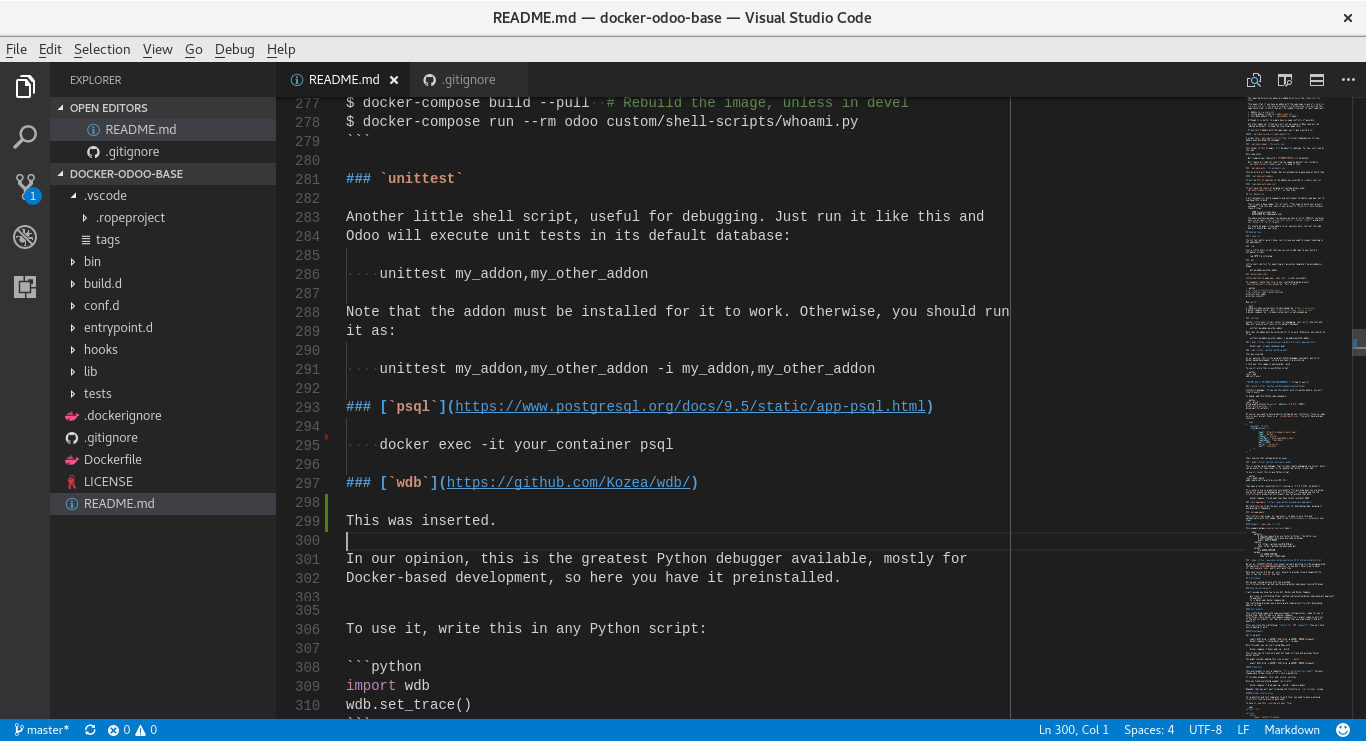The height and width of the screenshot is (741, 1366).
Task: Expand the tests folder
Action: pos(163,394)
